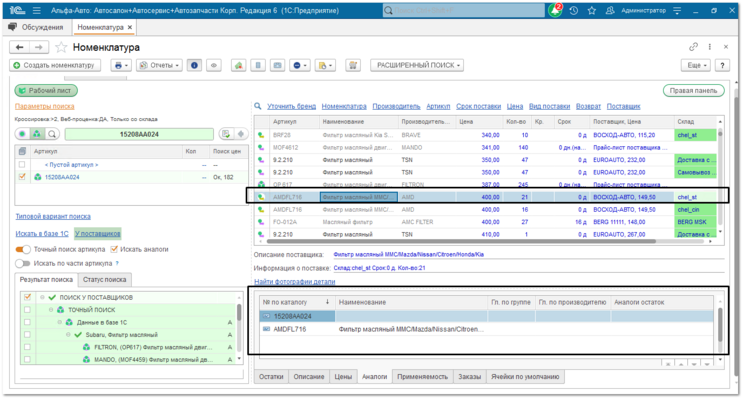The width and height of the screenshot is (743, 399).
Task: Check the Пустой артикул row checkbox
Action: click(x=22, y=164)
